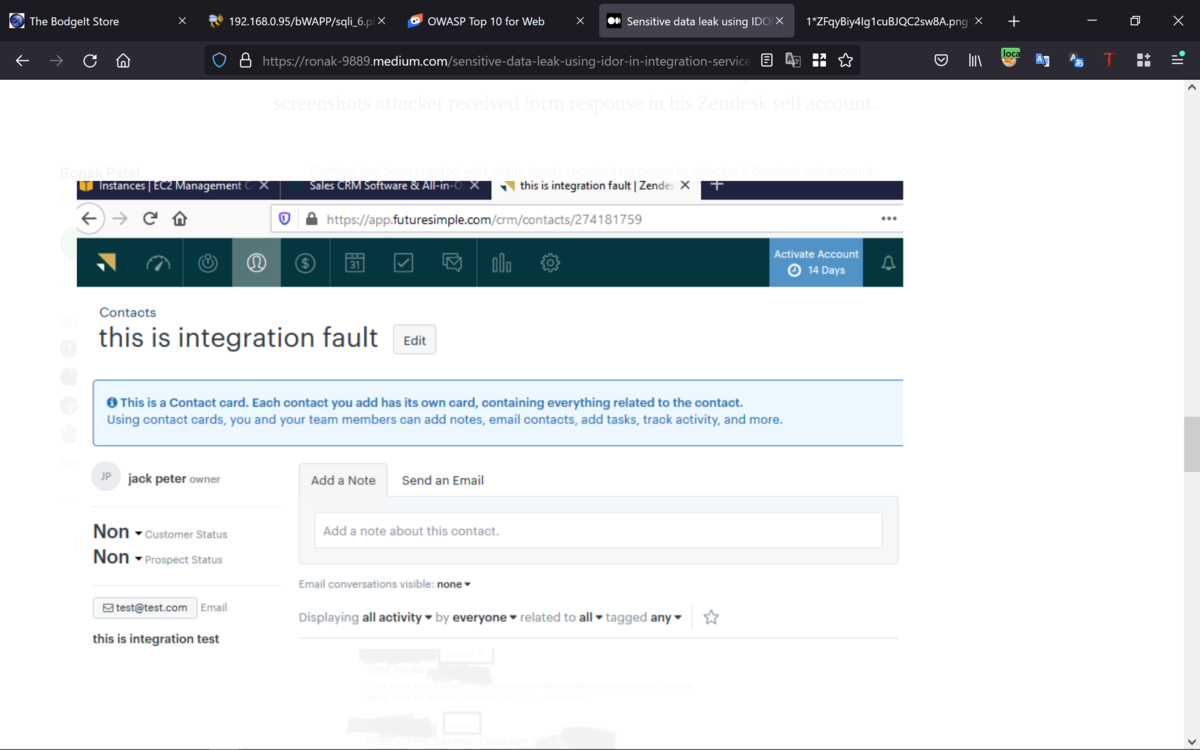Switch to the ZFqyBiy4Ig1cuBJQC2sw8A.png tab

pyautogui.click(x=894, y=21)
